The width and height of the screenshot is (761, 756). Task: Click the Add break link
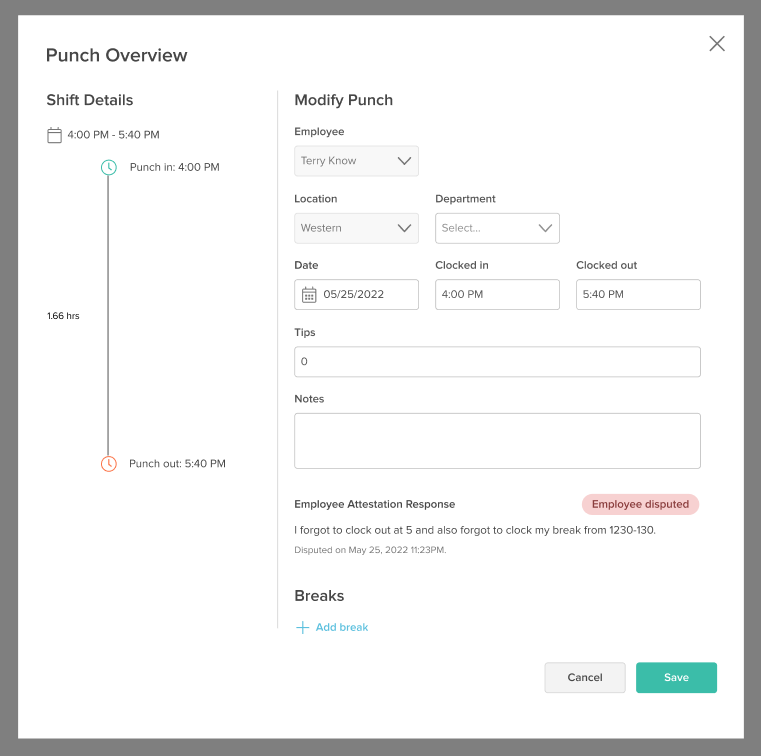coord(342,628)
